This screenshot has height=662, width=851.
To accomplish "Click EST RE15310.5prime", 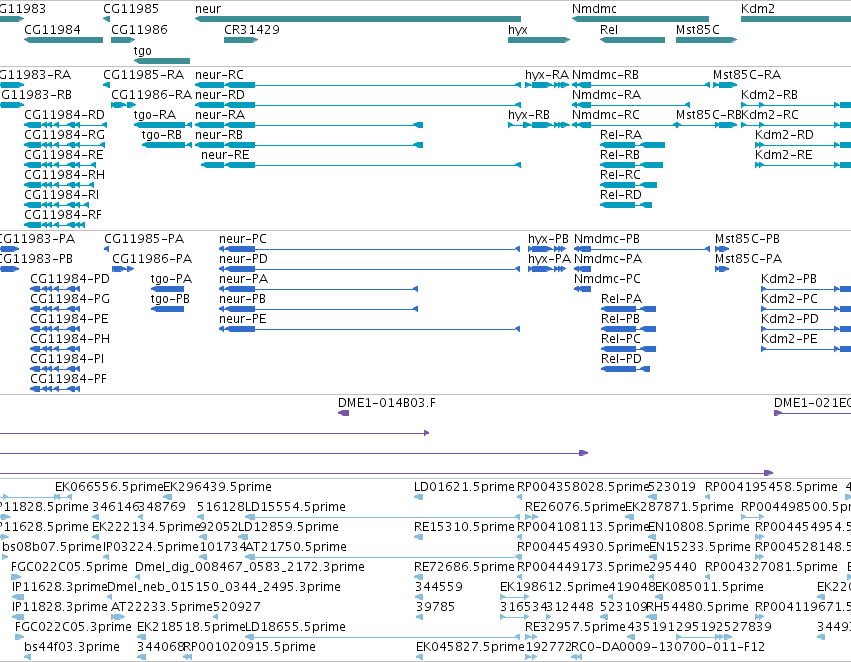I will 418,537.
